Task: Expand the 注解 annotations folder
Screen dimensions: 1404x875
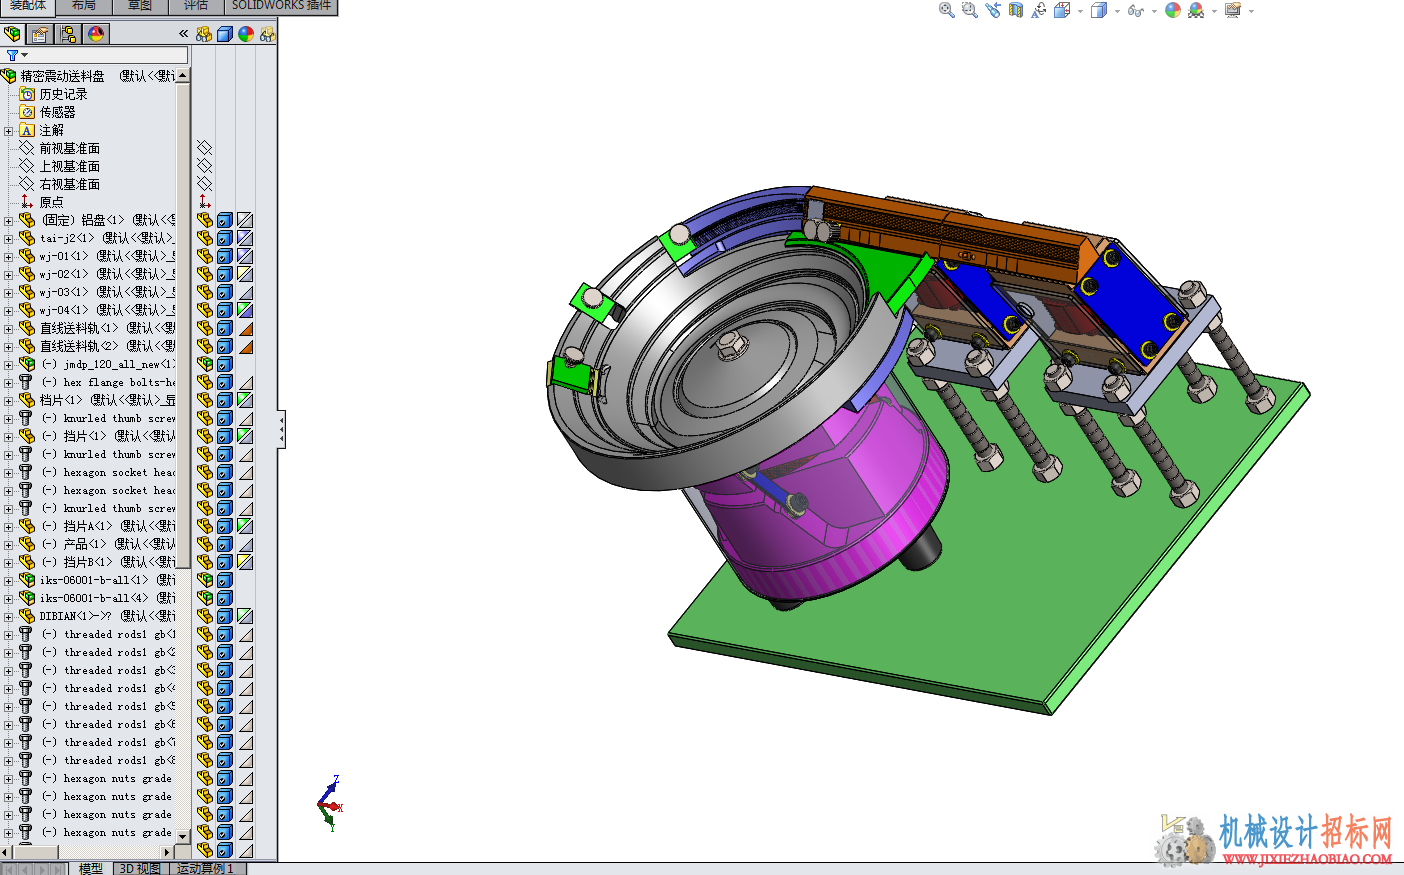Action: pyautogui.click(x=9, y=130)
